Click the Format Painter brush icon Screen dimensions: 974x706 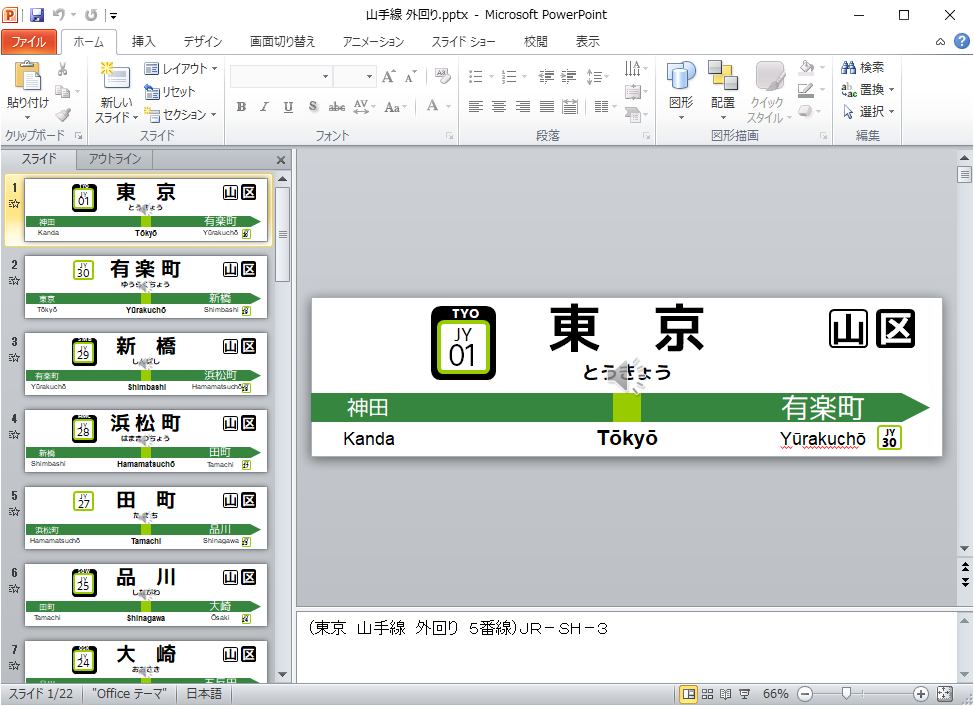pos(63,115)
